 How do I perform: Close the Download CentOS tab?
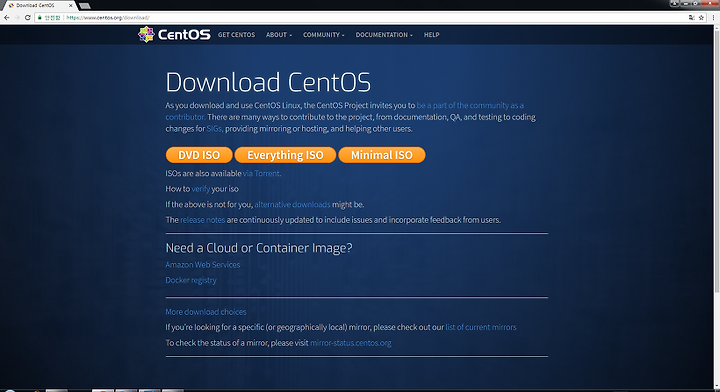click(70, 6)
